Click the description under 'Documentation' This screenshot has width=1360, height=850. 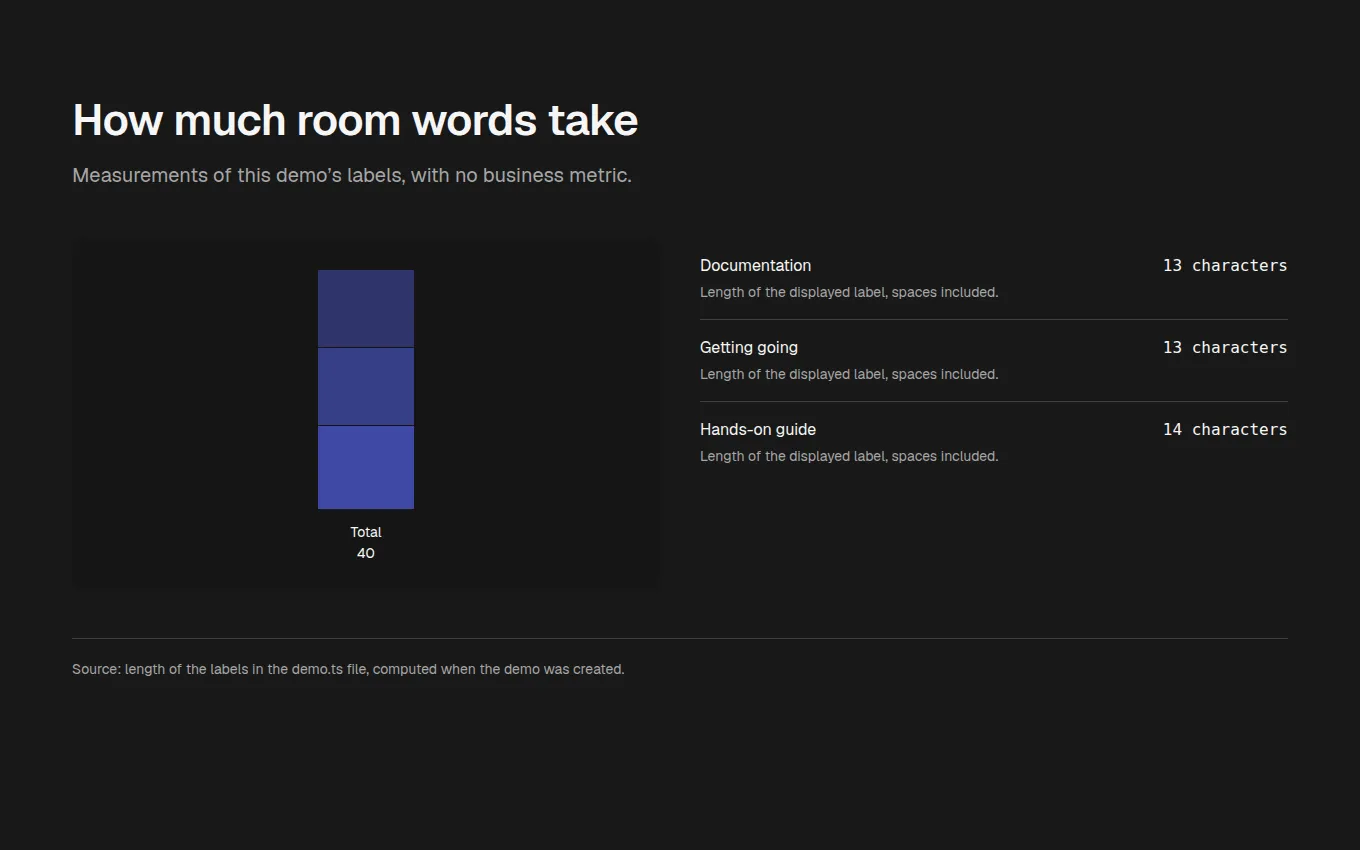click(x=849, y=292)
